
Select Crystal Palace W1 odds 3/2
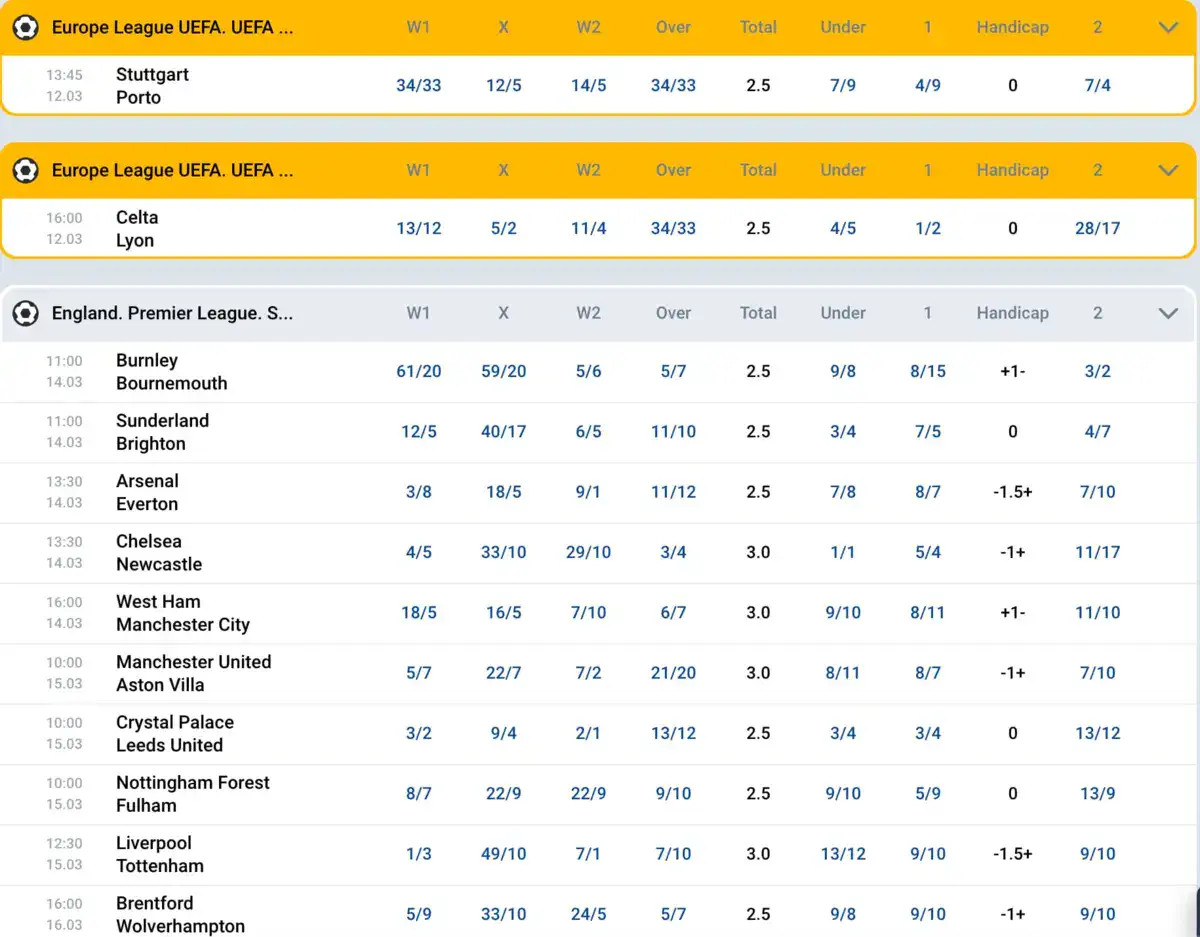pos(418,732)
